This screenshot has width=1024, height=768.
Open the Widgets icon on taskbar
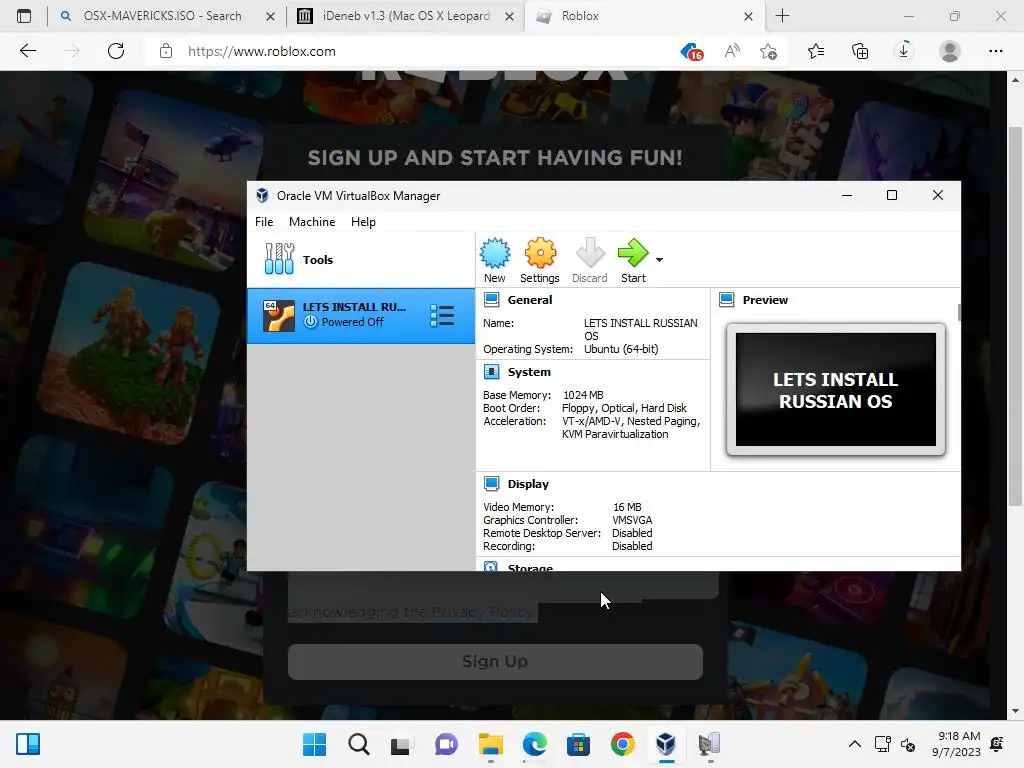coord(28,744)
